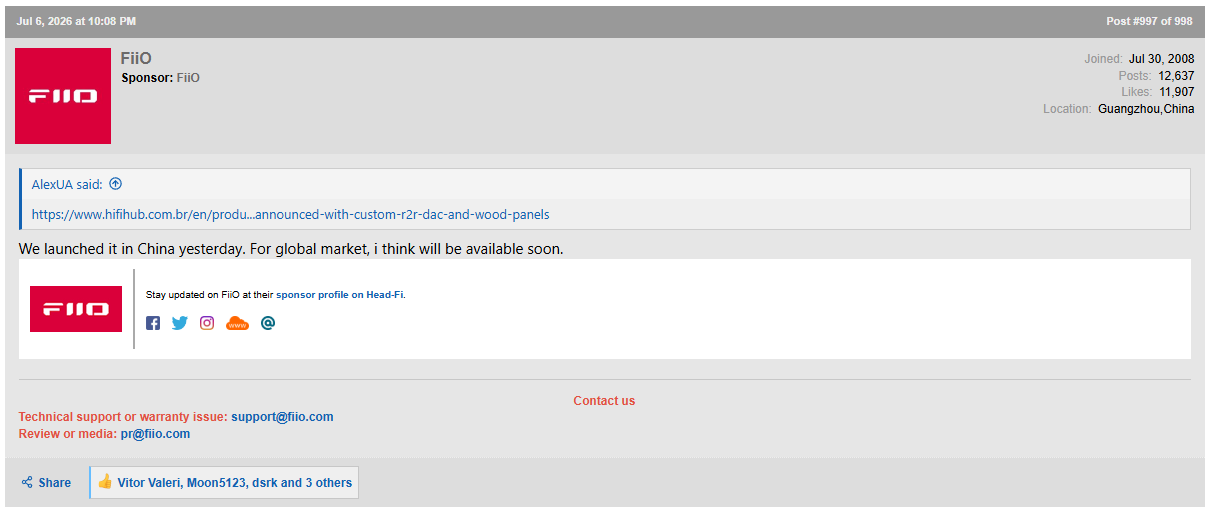1210x514 pixels.
Task: Click location Guangzhou,China
Action: (1146, 109)
